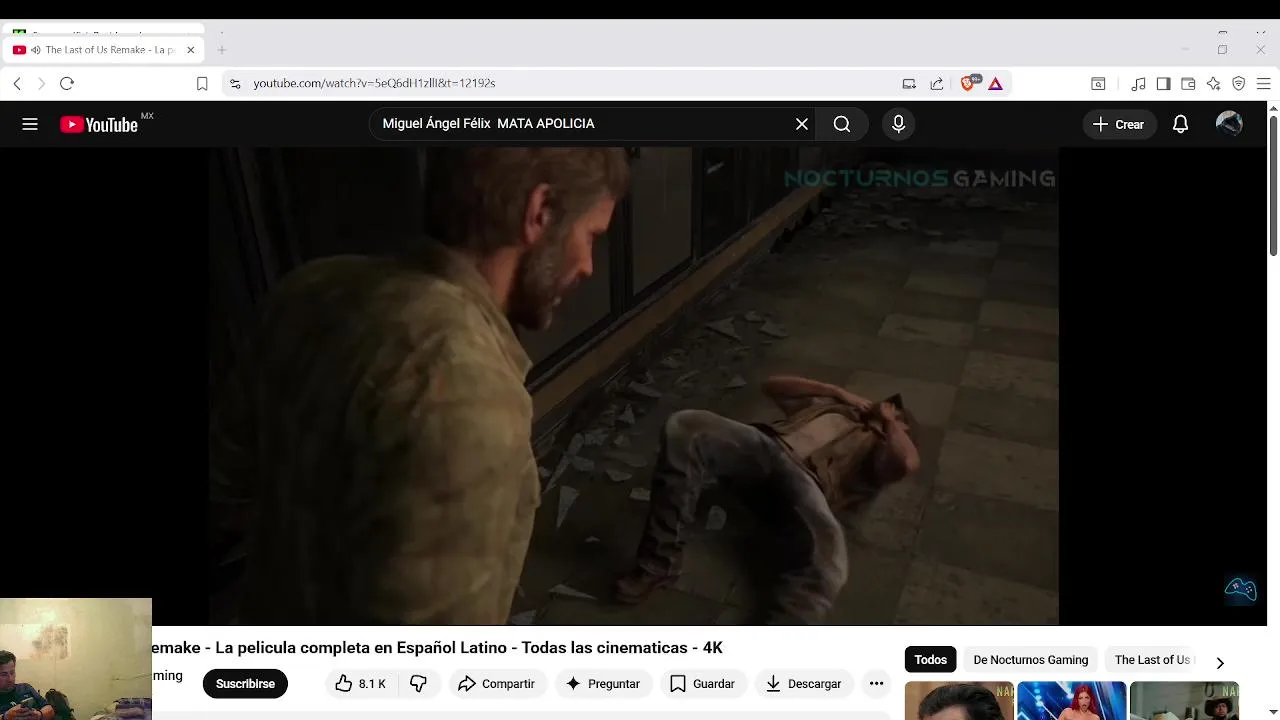Start voice search with microphone icon
This screenshot has height=720, width=1280.
click(898, 124)
